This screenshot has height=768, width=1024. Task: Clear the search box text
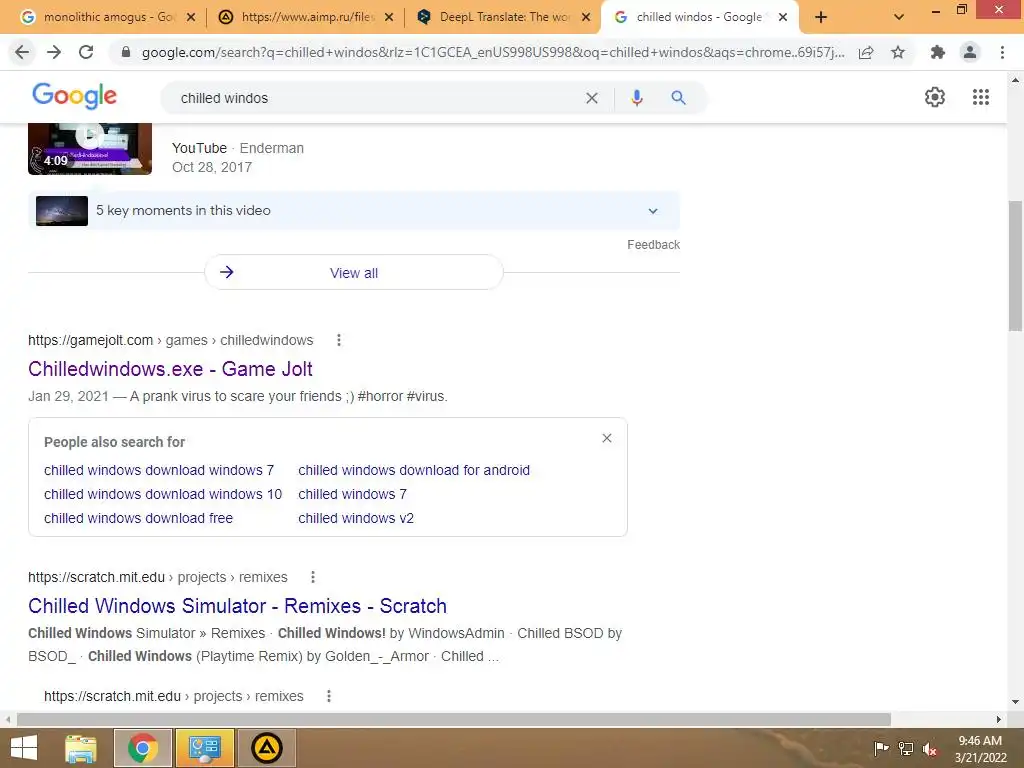(592, 98)
